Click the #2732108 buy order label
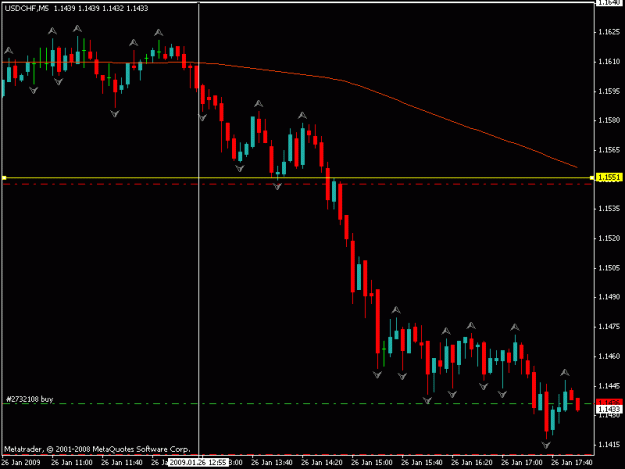The image size is (625, 469). coord(30,399)
